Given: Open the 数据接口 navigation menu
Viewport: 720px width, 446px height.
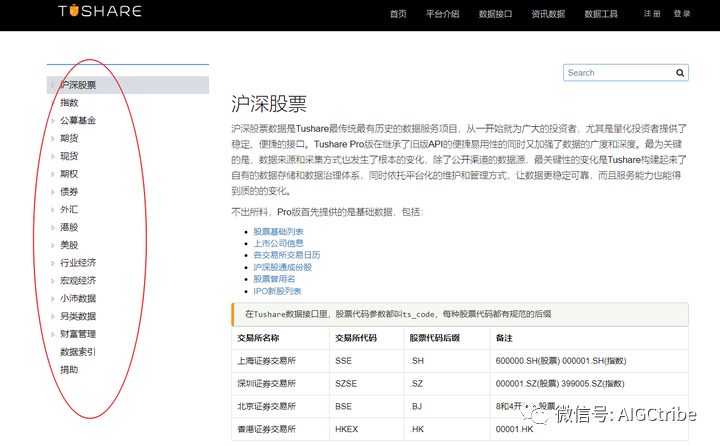Looking at the screenshot, I should [x=495, y=14].
